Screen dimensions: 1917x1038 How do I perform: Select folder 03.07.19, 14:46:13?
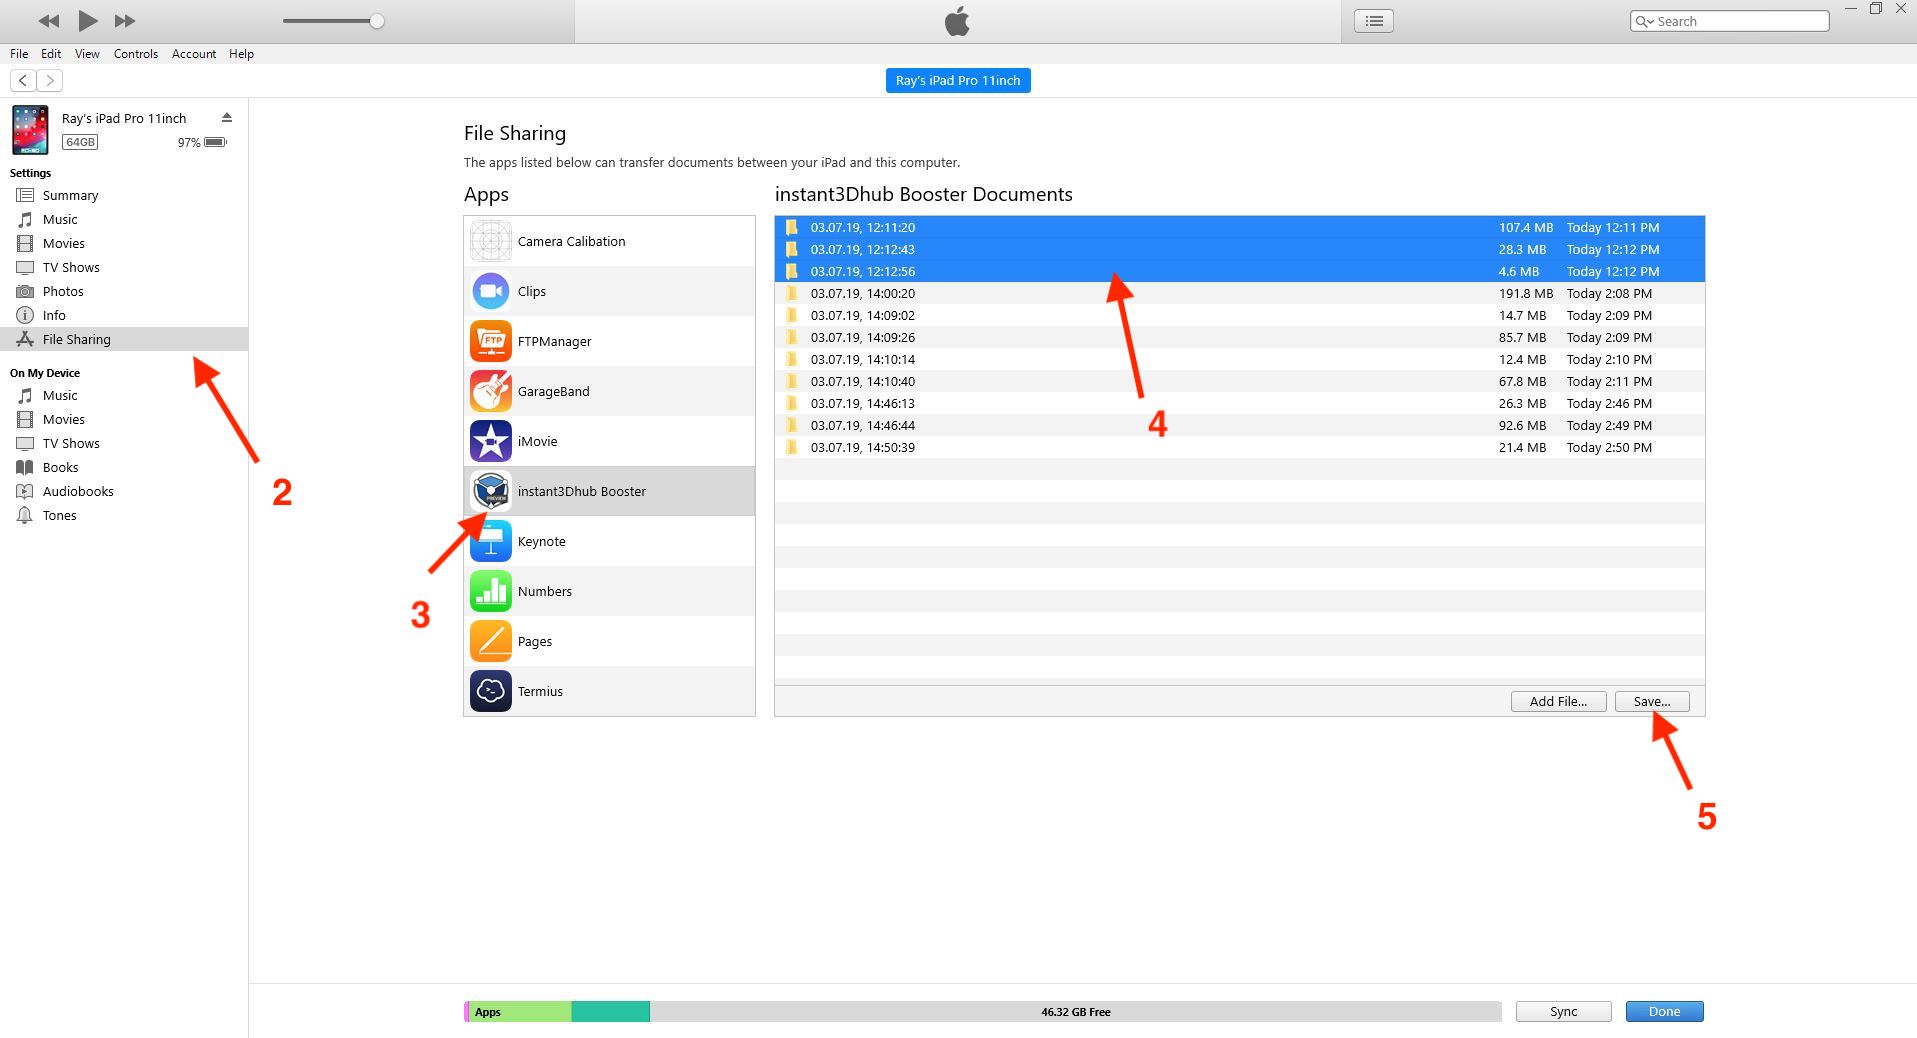point(1240,404)
